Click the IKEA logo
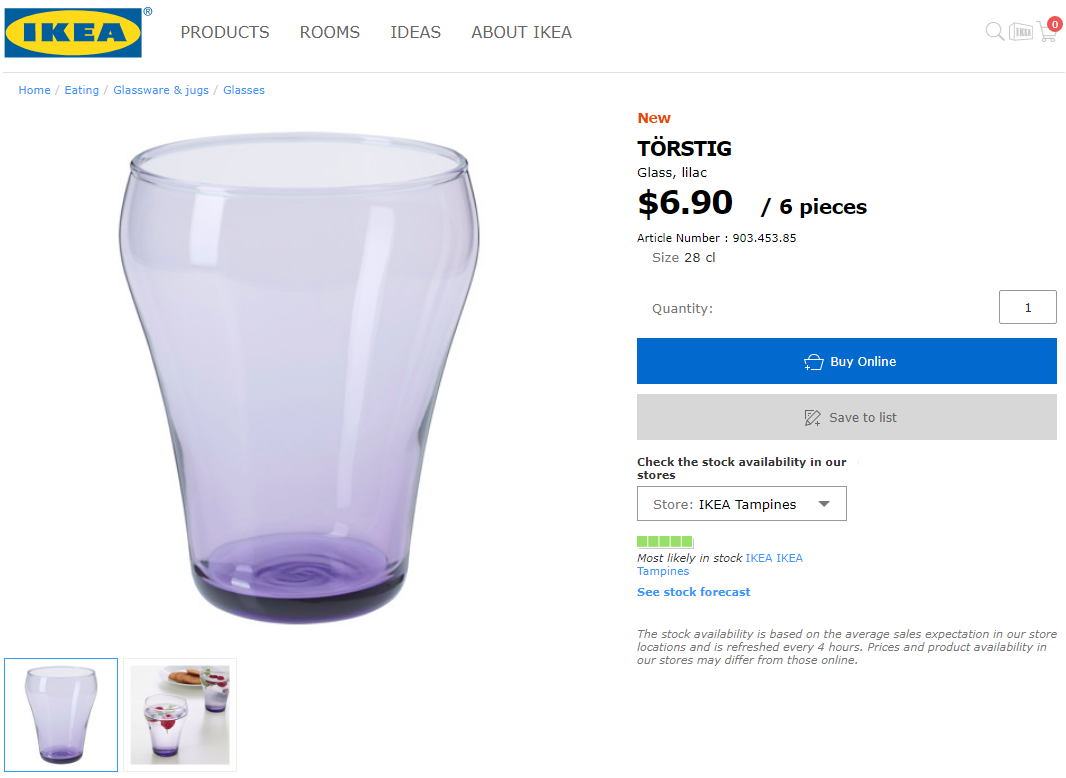This screenshot has width=1066, height=778. (x=74, y=33)
